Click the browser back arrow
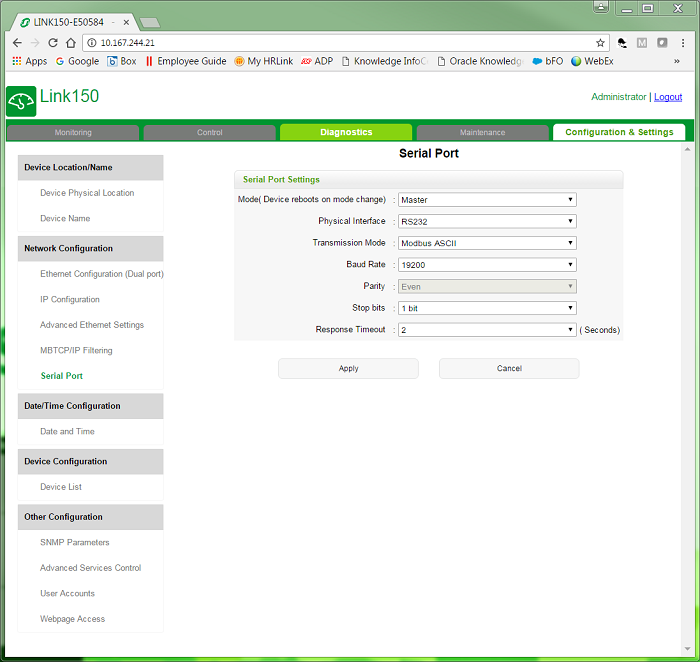Screen dimensions: 700x662 (17, 43)
